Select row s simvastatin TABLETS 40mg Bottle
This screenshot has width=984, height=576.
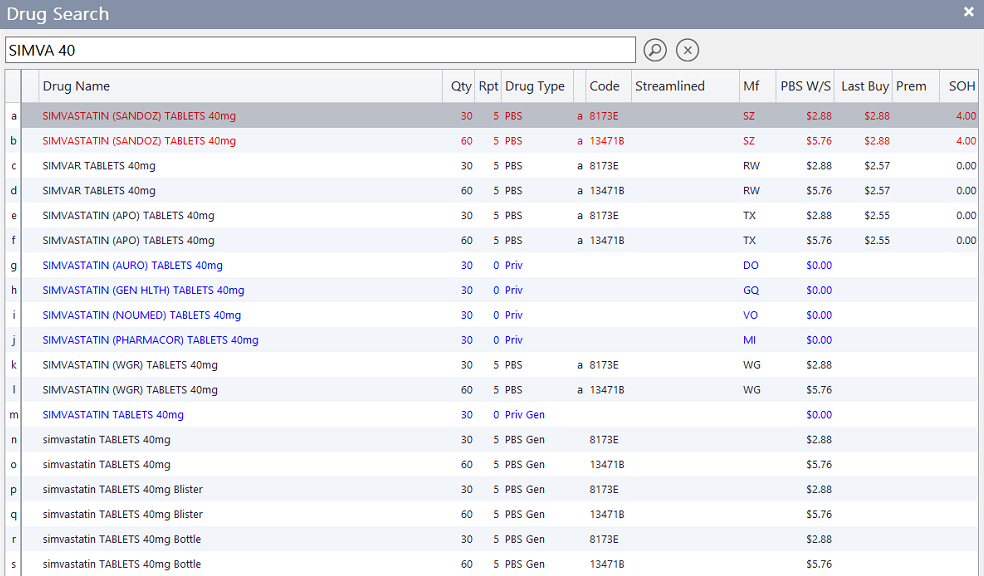pyautogui.click(x=491, y=564)
